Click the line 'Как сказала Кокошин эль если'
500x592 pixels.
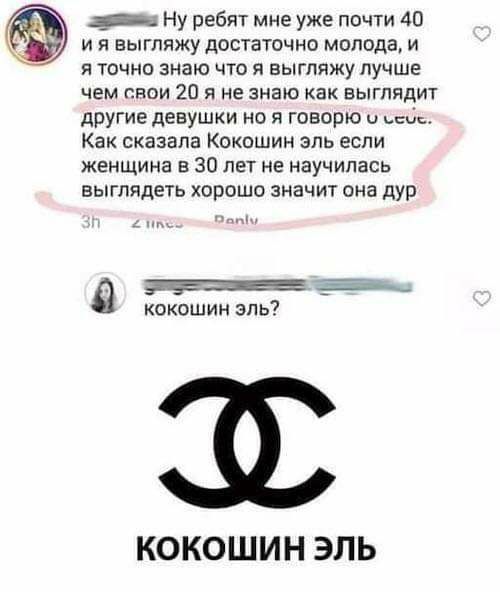point(233,142)
